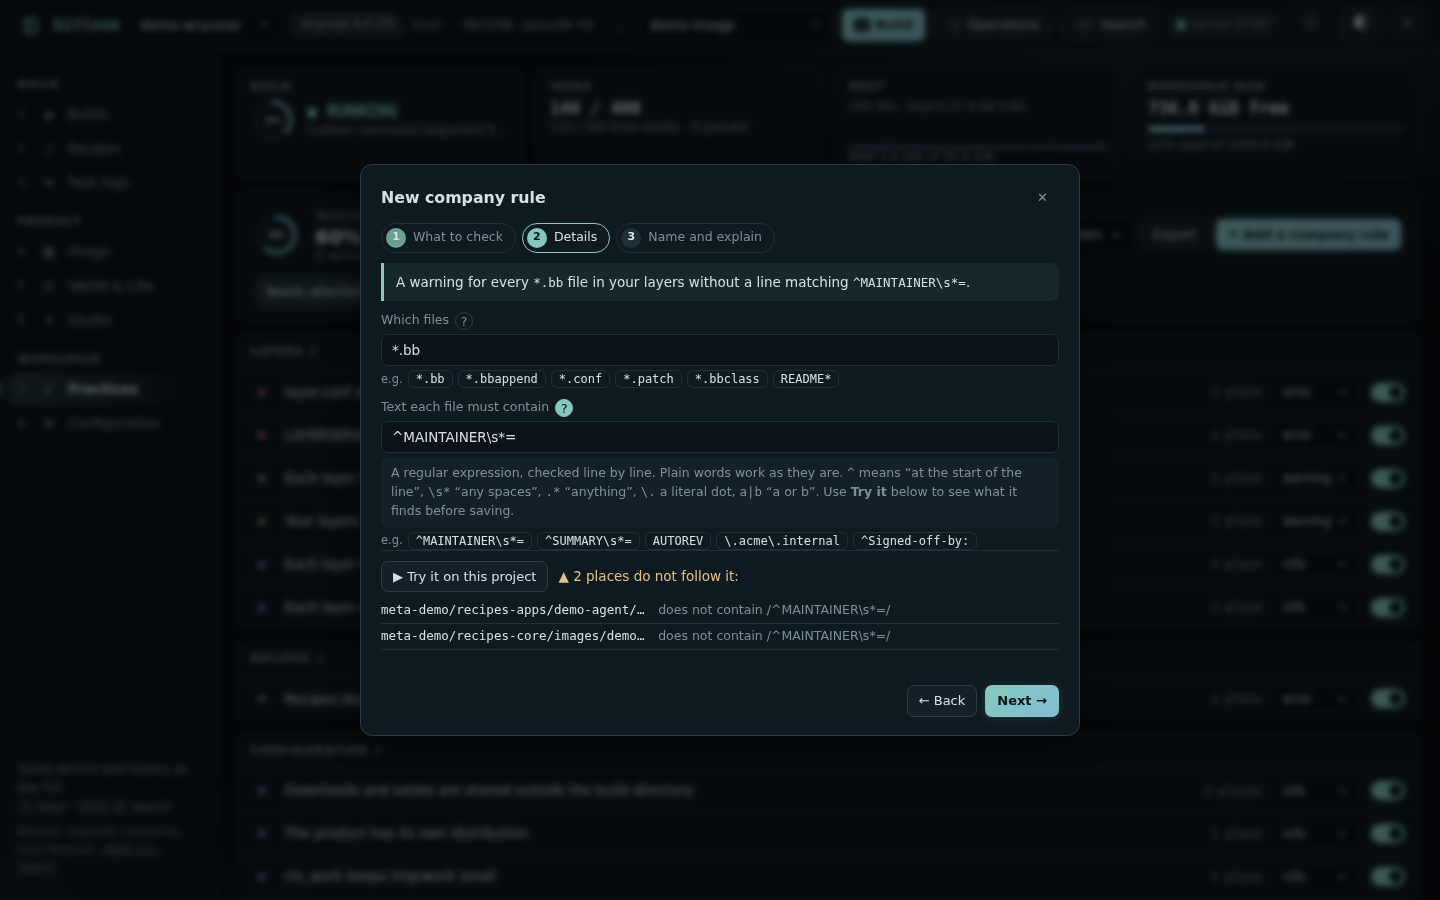Open severity dropdown for 'rm_work keeps tmp/work small'
This screenshot has height=900, width=1440.
(x=1313, y=877)
